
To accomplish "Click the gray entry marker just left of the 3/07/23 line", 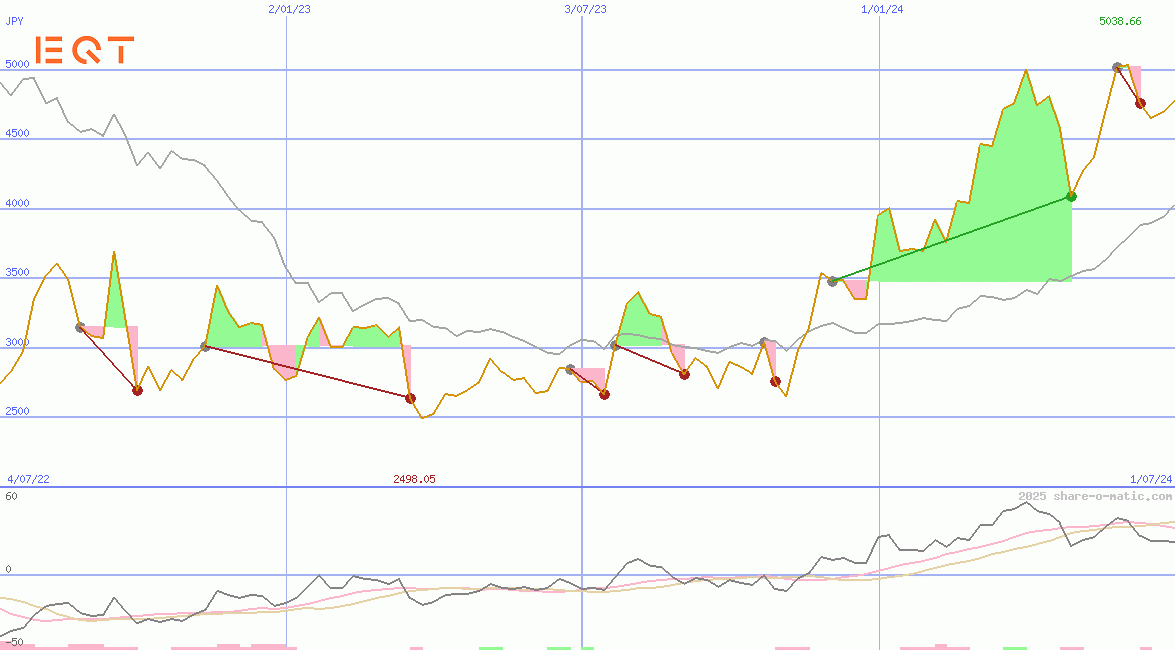I will click(x=570, y=370).
